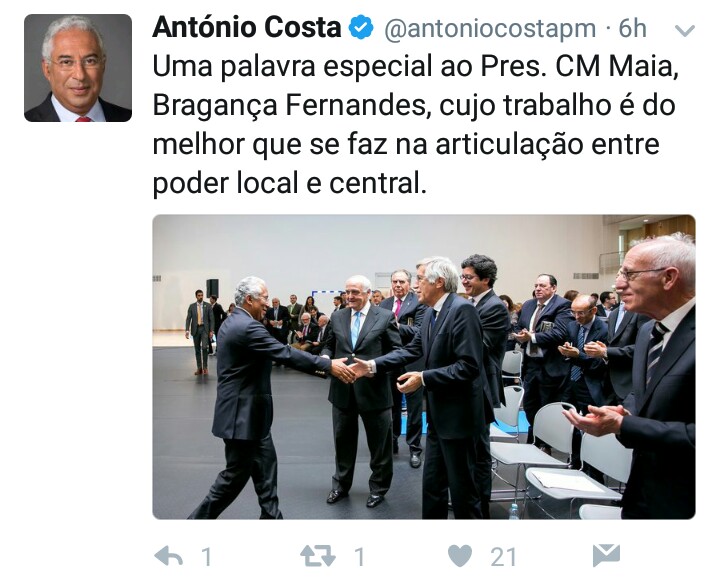Click the retweet count number 1

click(360, 557)
